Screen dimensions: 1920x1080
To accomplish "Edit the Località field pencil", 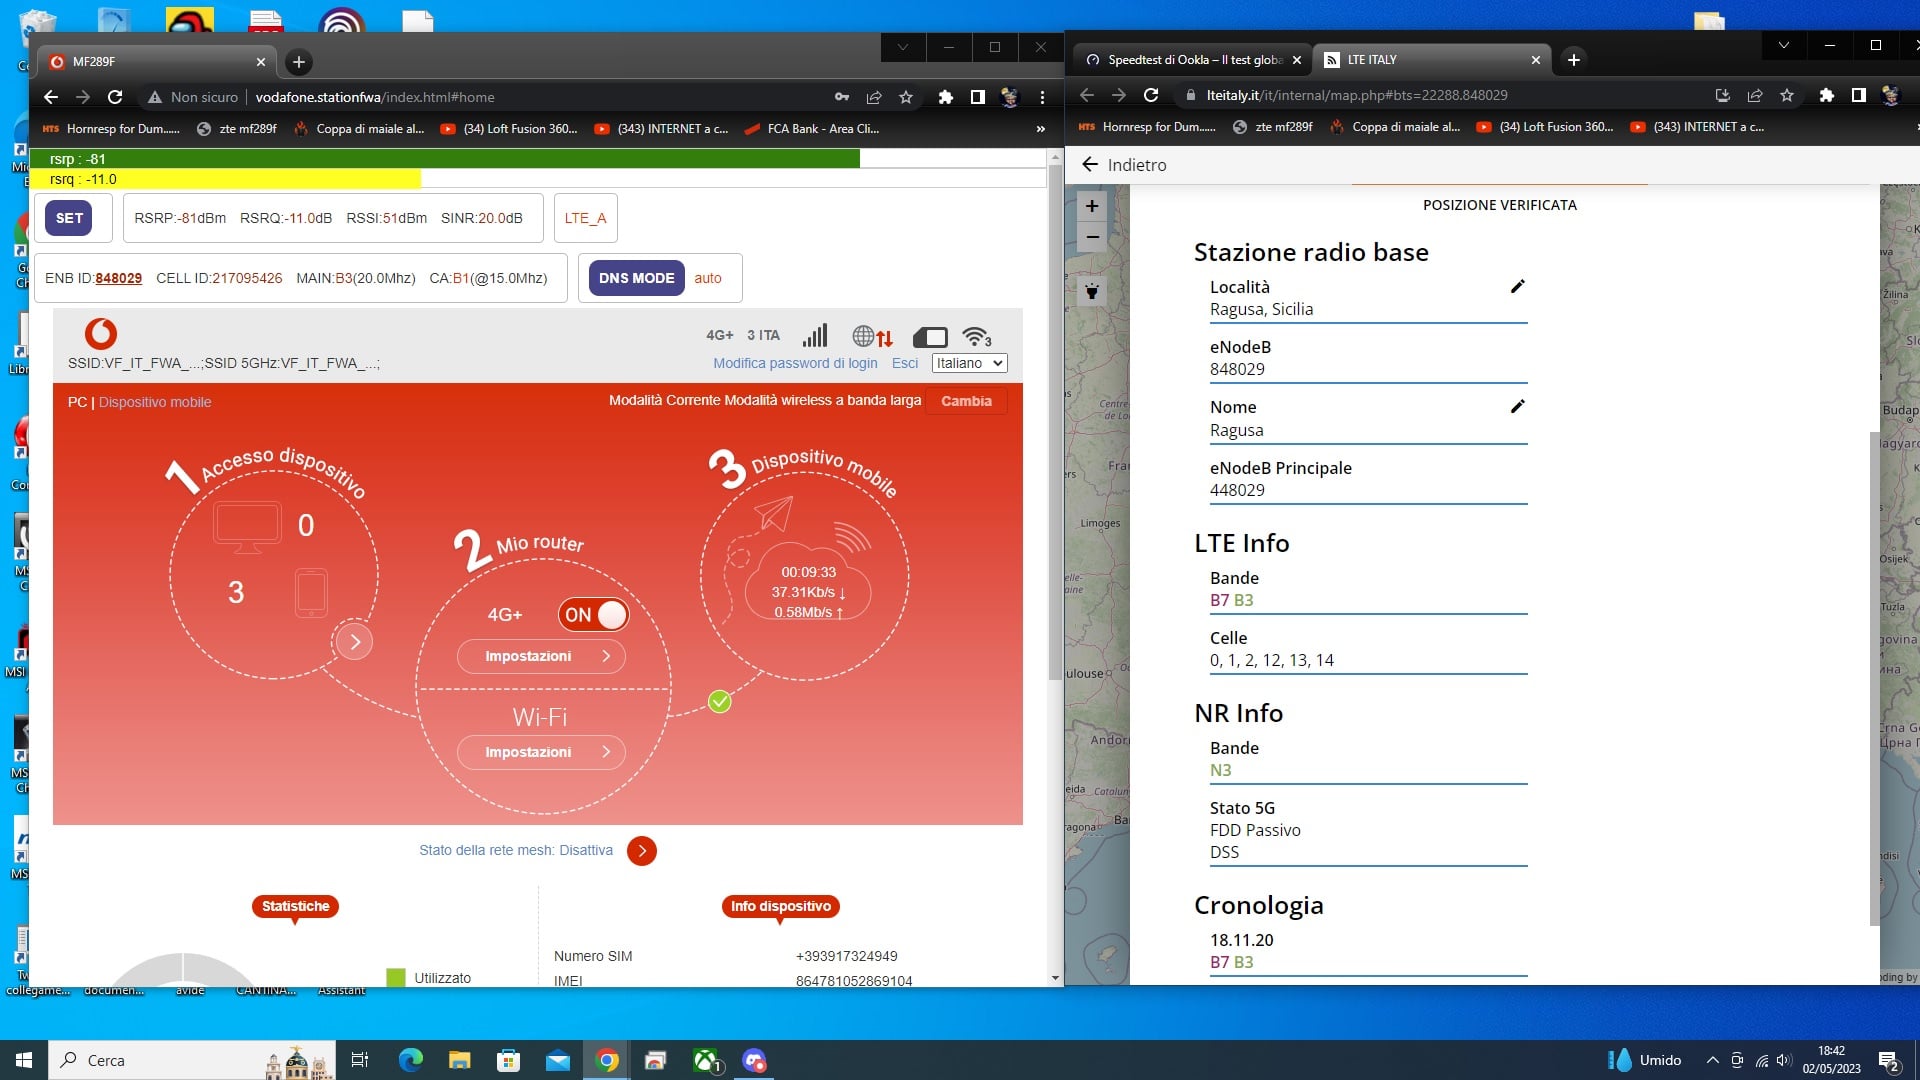I will [1517, 287].
